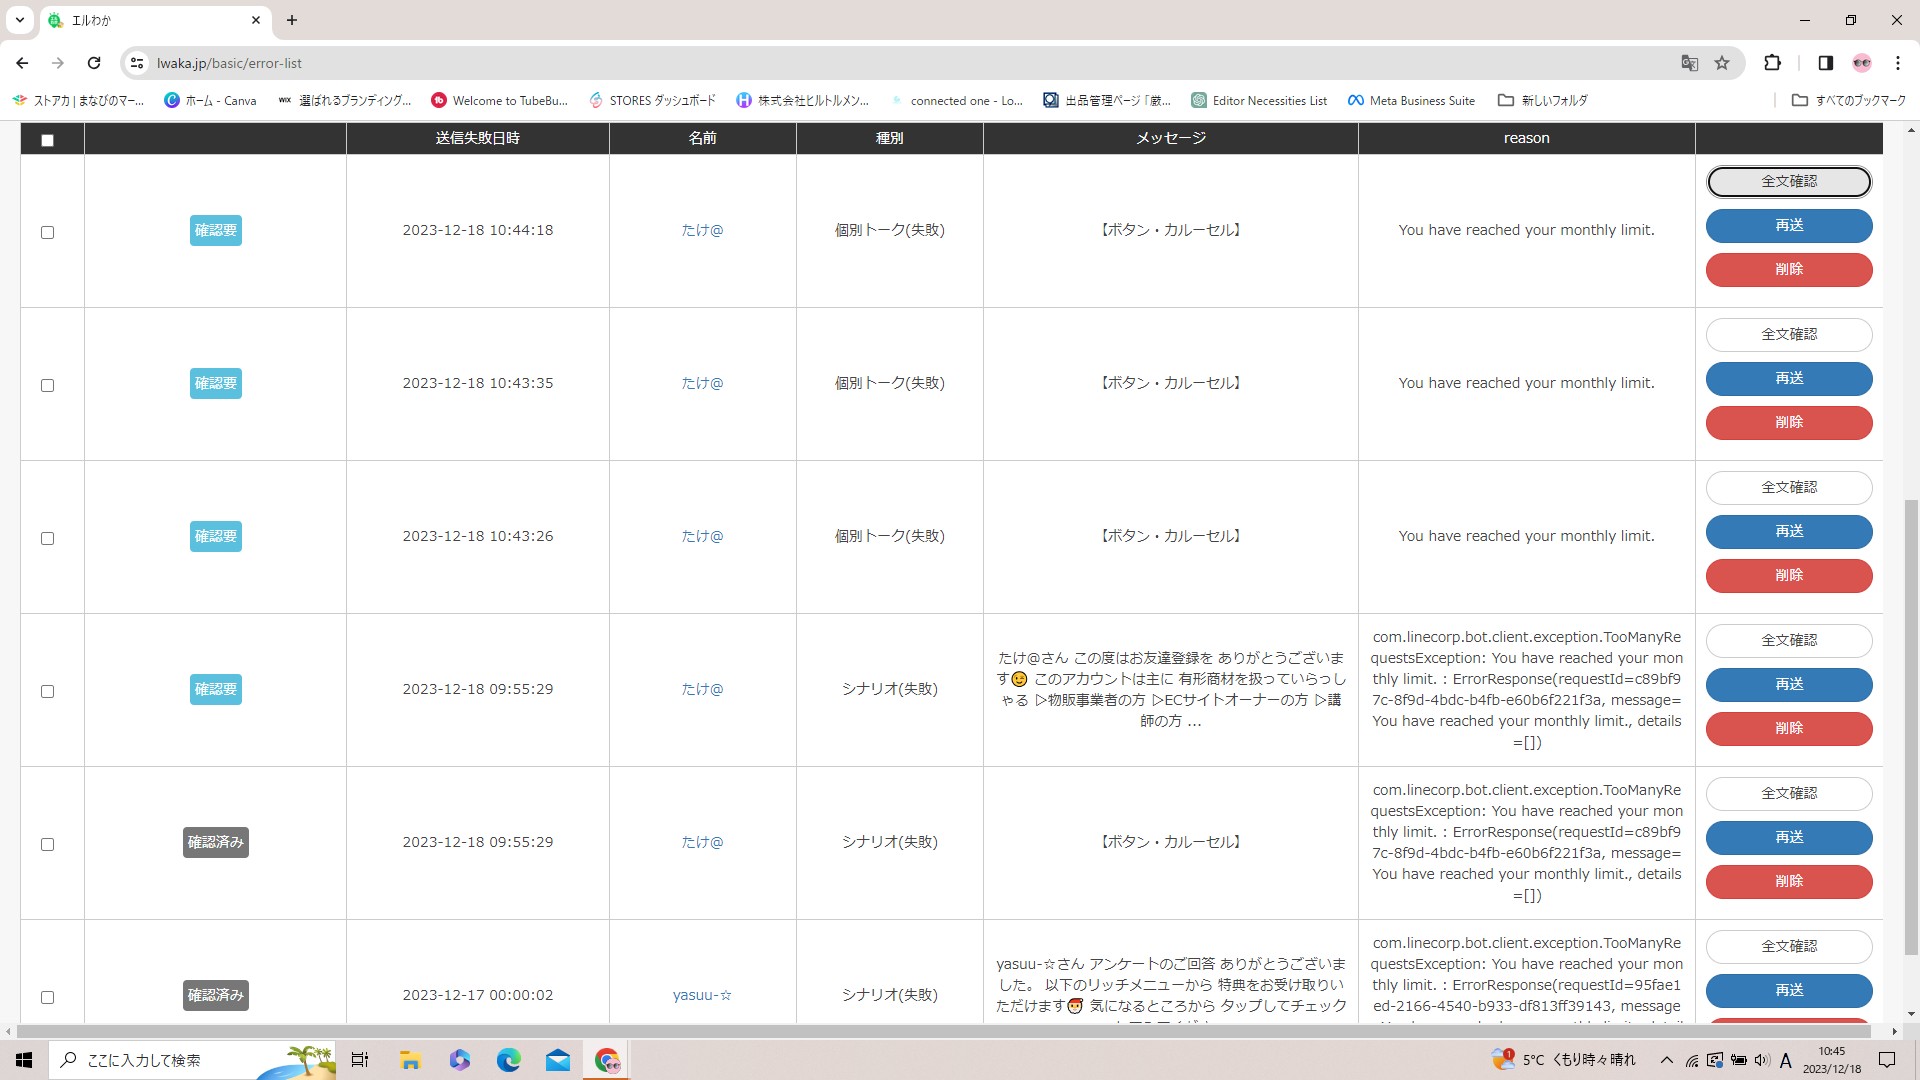Check the 09:55:29 row marked 確認要

click(x=47, y=691)
